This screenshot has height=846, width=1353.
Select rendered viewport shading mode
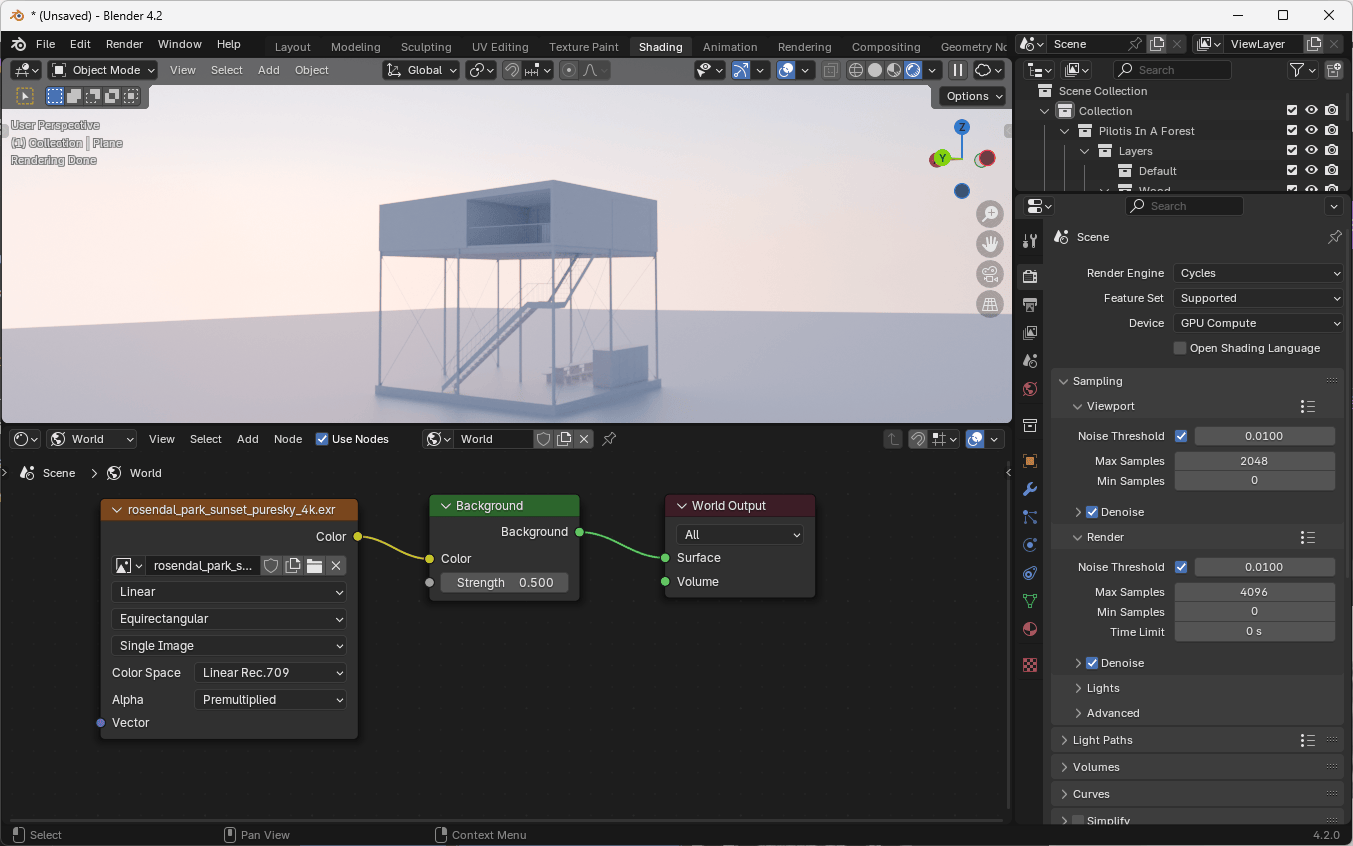pyautogui.click(x=913, y=70)
